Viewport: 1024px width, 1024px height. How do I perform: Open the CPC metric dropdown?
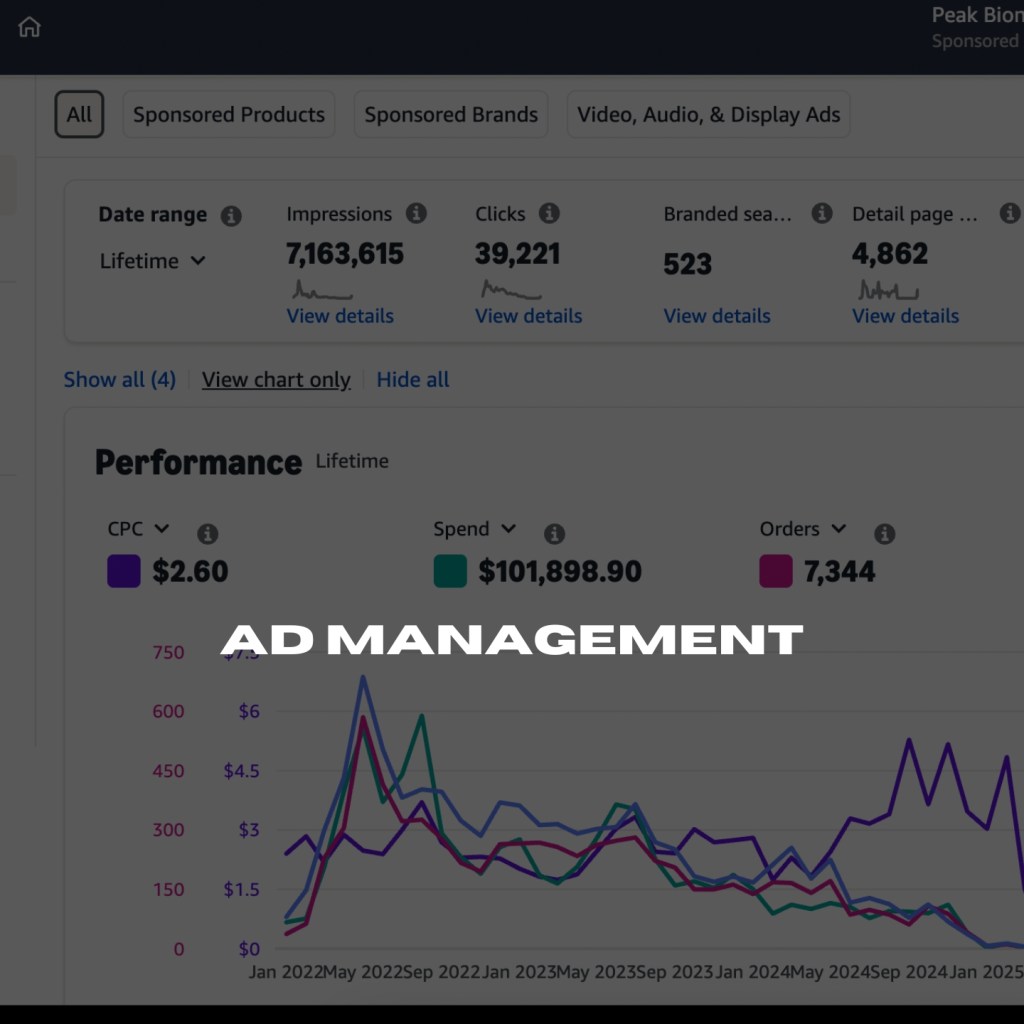(139, 529)
